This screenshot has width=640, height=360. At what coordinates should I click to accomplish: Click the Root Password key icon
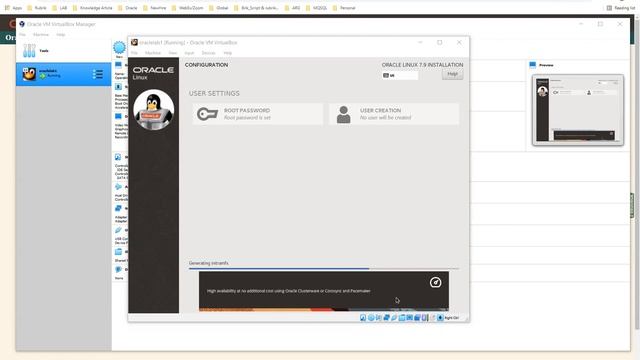click(207, 114)
